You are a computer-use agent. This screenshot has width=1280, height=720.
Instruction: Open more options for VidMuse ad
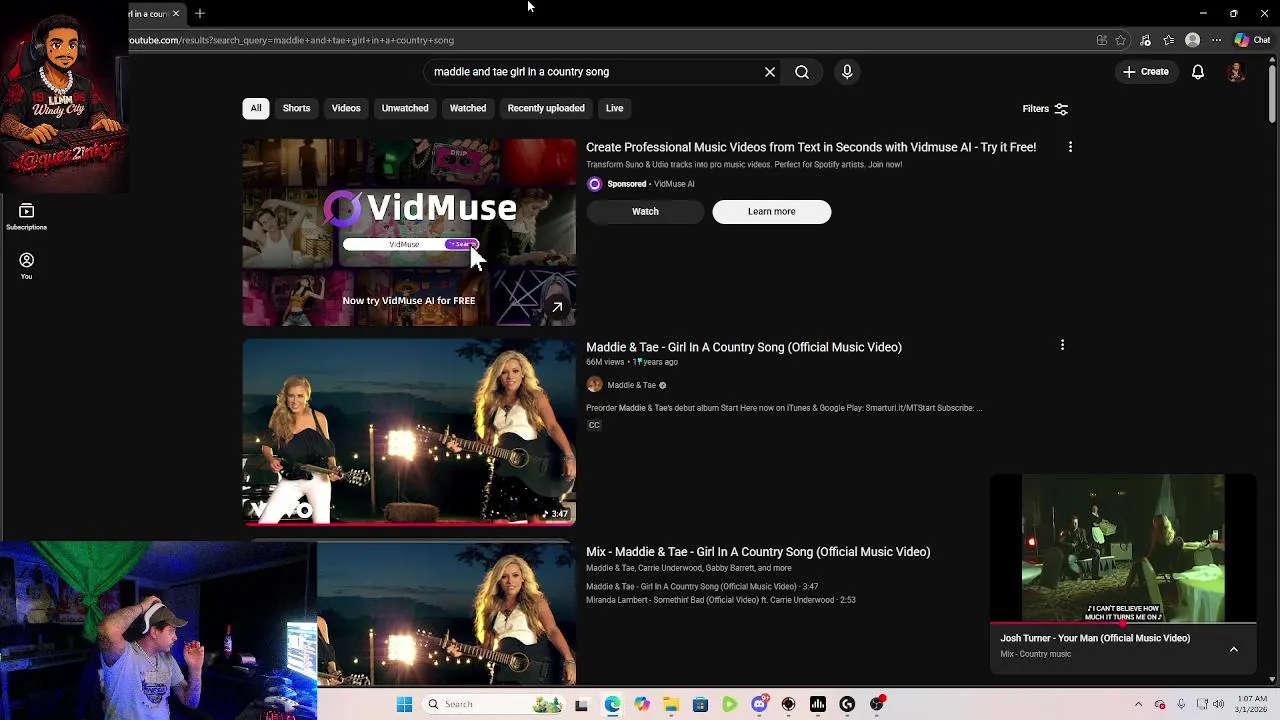click(1070, 147)
